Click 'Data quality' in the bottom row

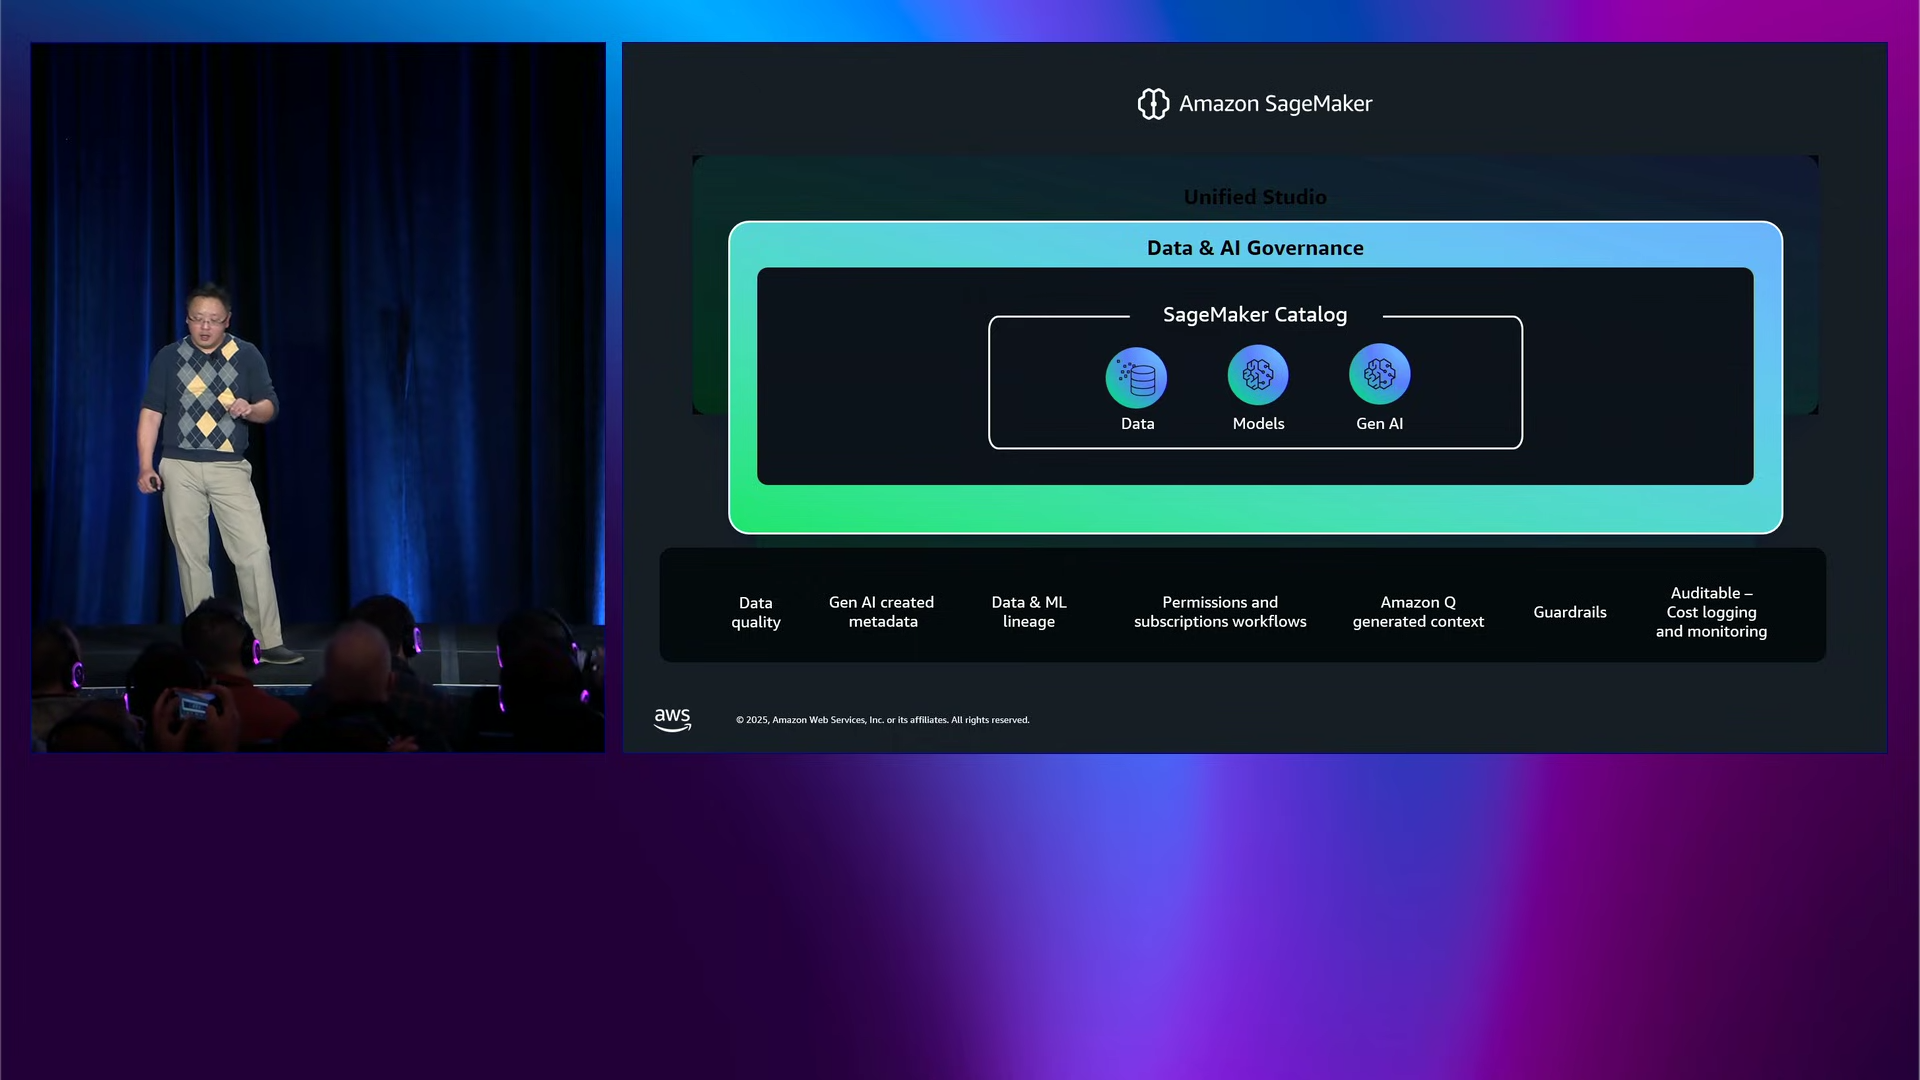tap(756, 612)
